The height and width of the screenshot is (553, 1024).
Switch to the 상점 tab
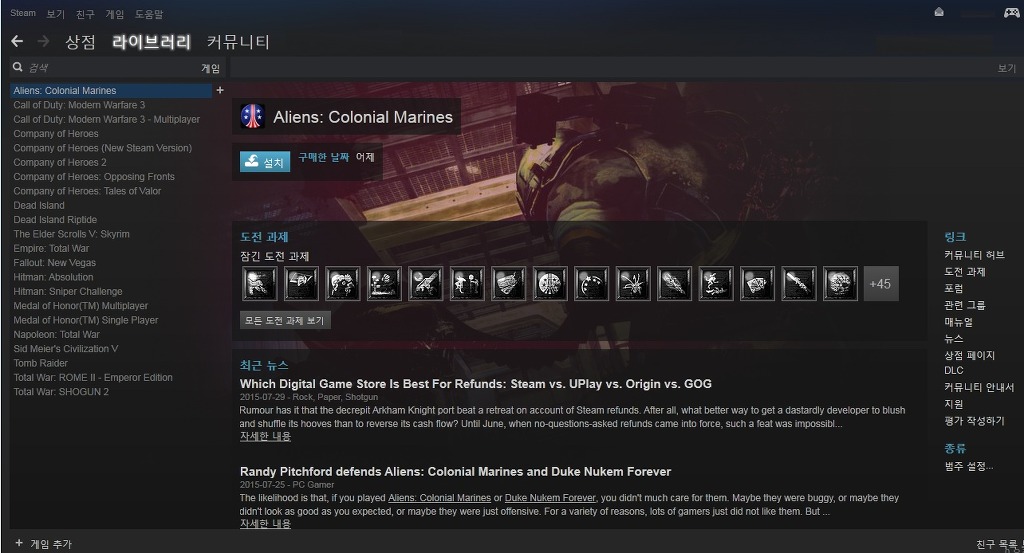click(x=80, y=42)
